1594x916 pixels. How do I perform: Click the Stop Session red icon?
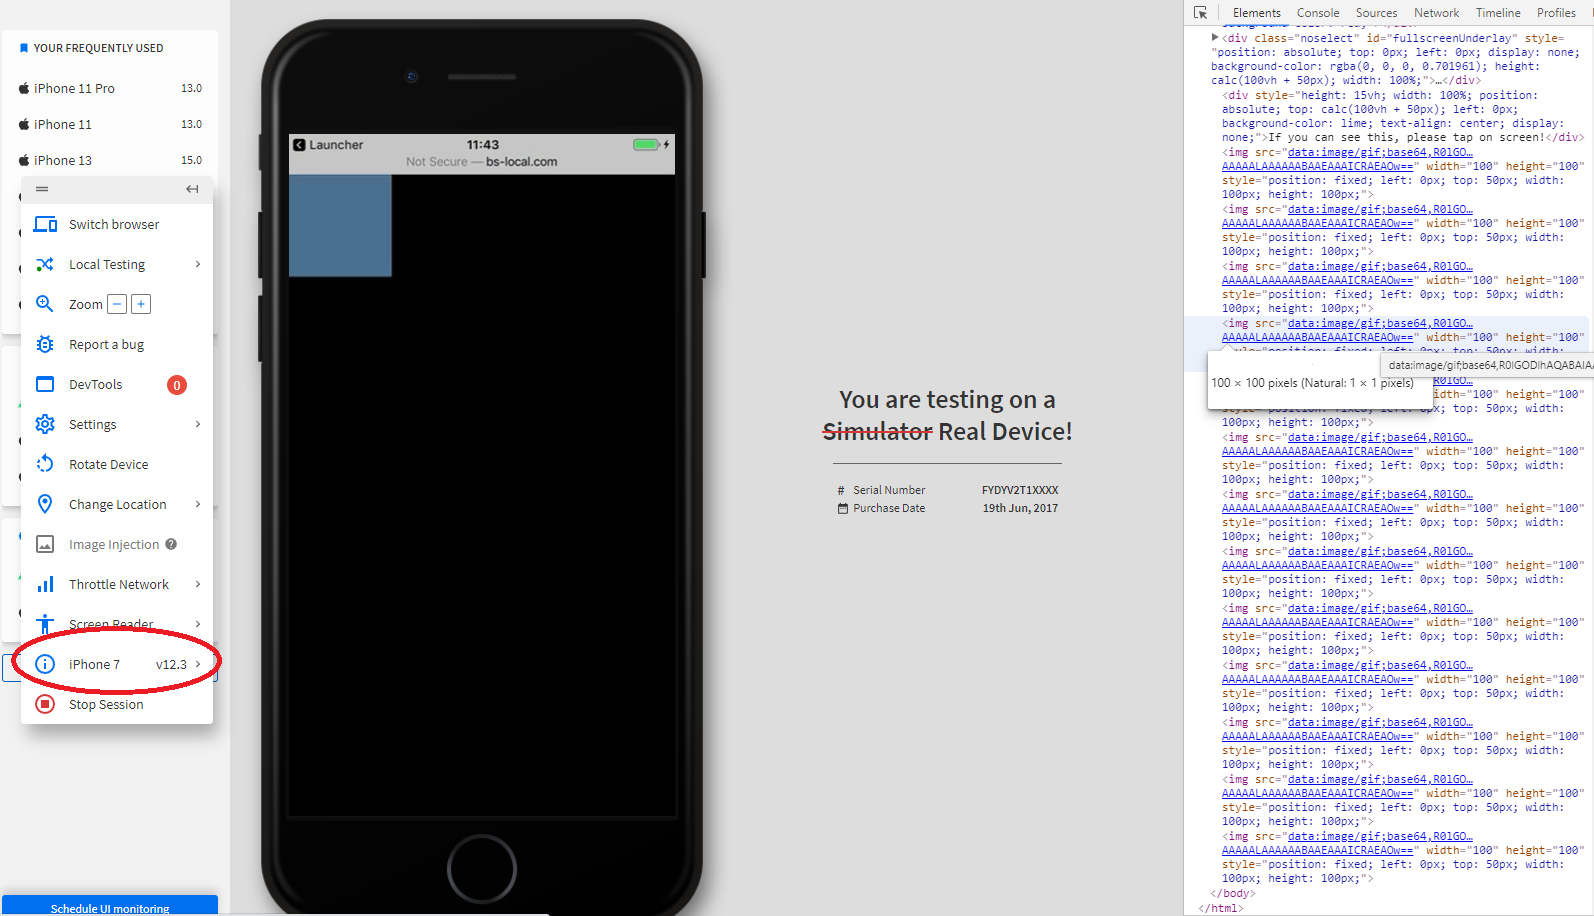coord(45,704)
